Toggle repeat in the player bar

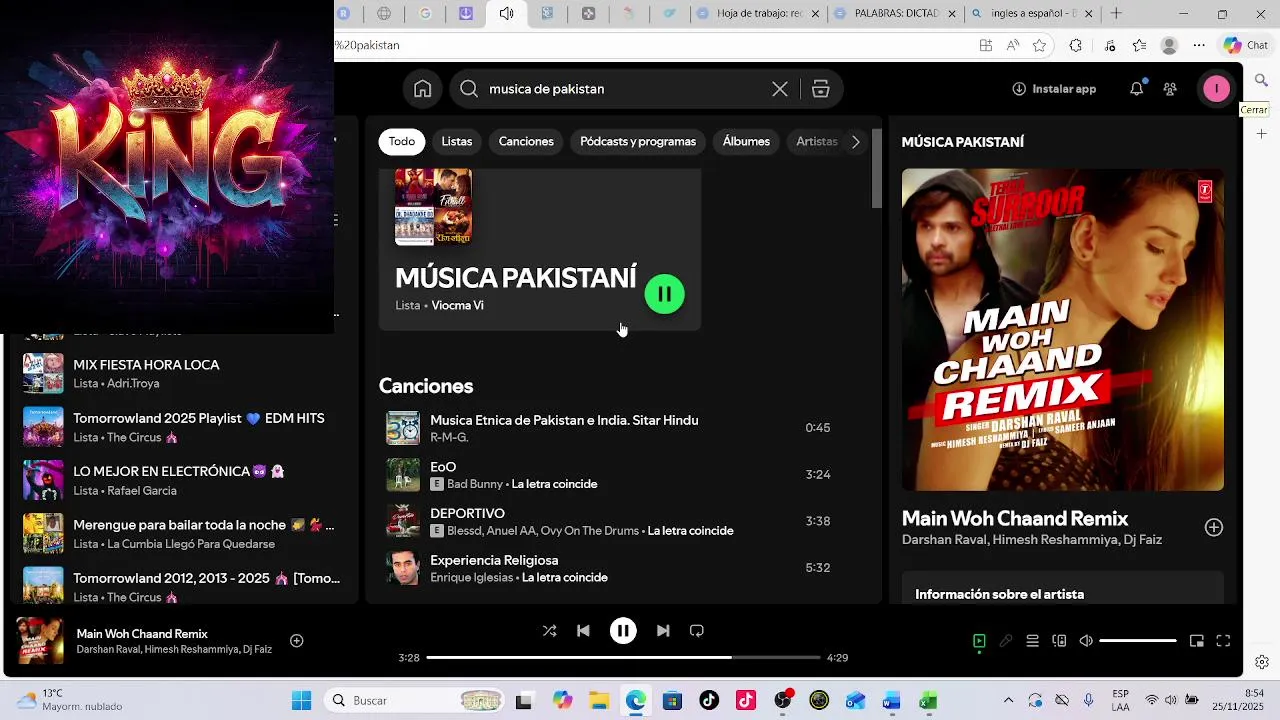pyautogui.click(x=697, y=631)
